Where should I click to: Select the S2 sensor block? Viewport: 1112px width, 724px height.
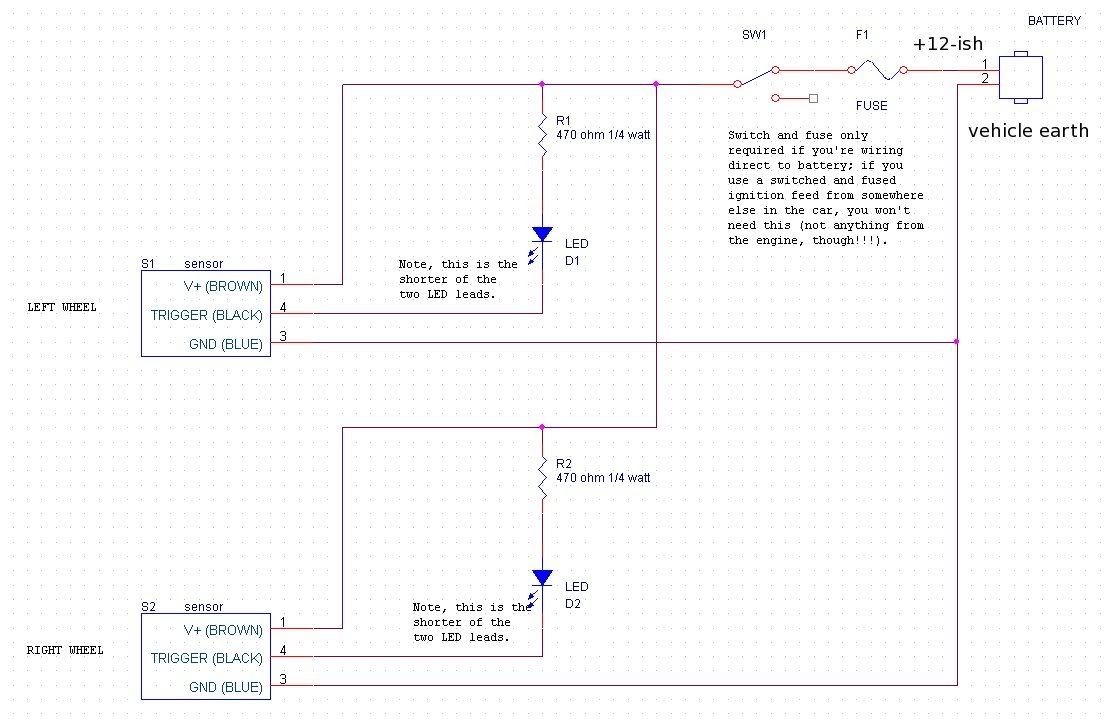point(206,656)
